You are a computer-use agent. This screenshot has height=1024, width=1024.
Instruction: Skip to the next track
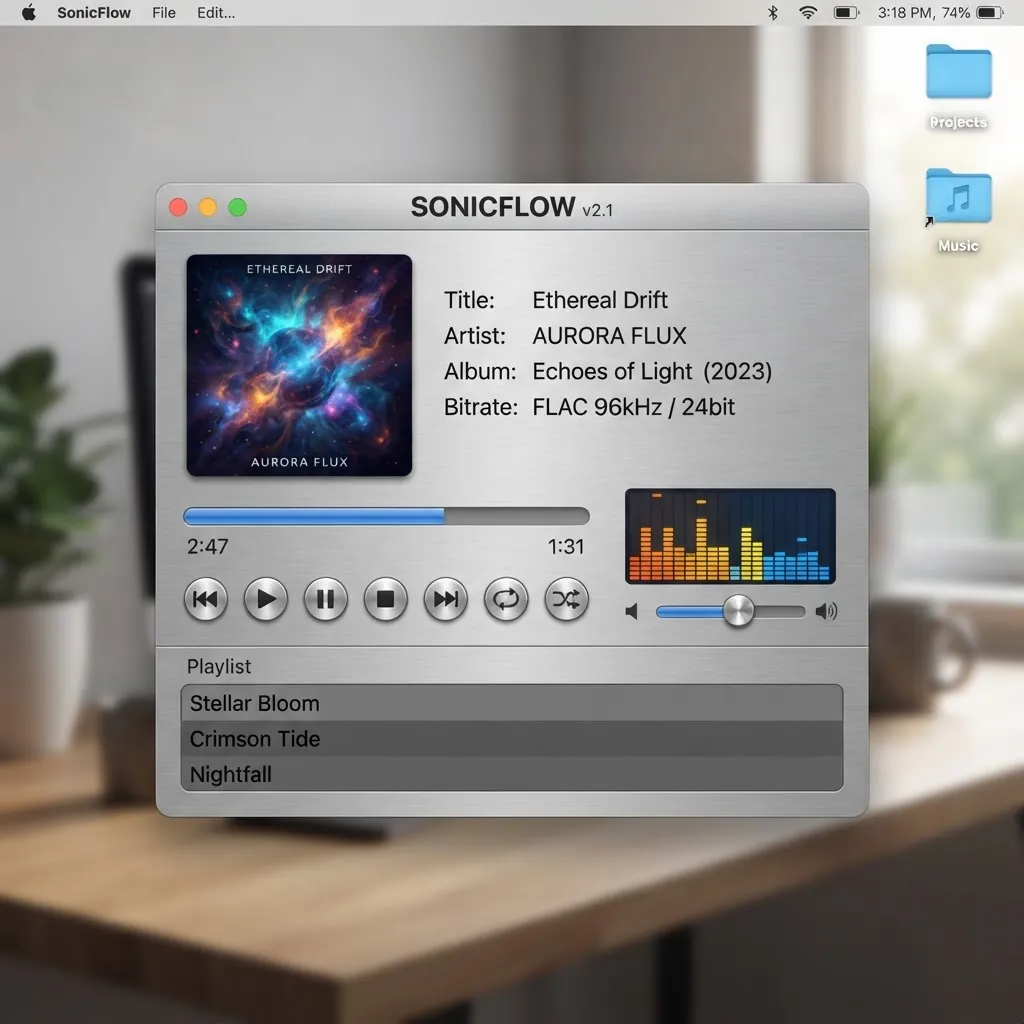pos(445,599)
